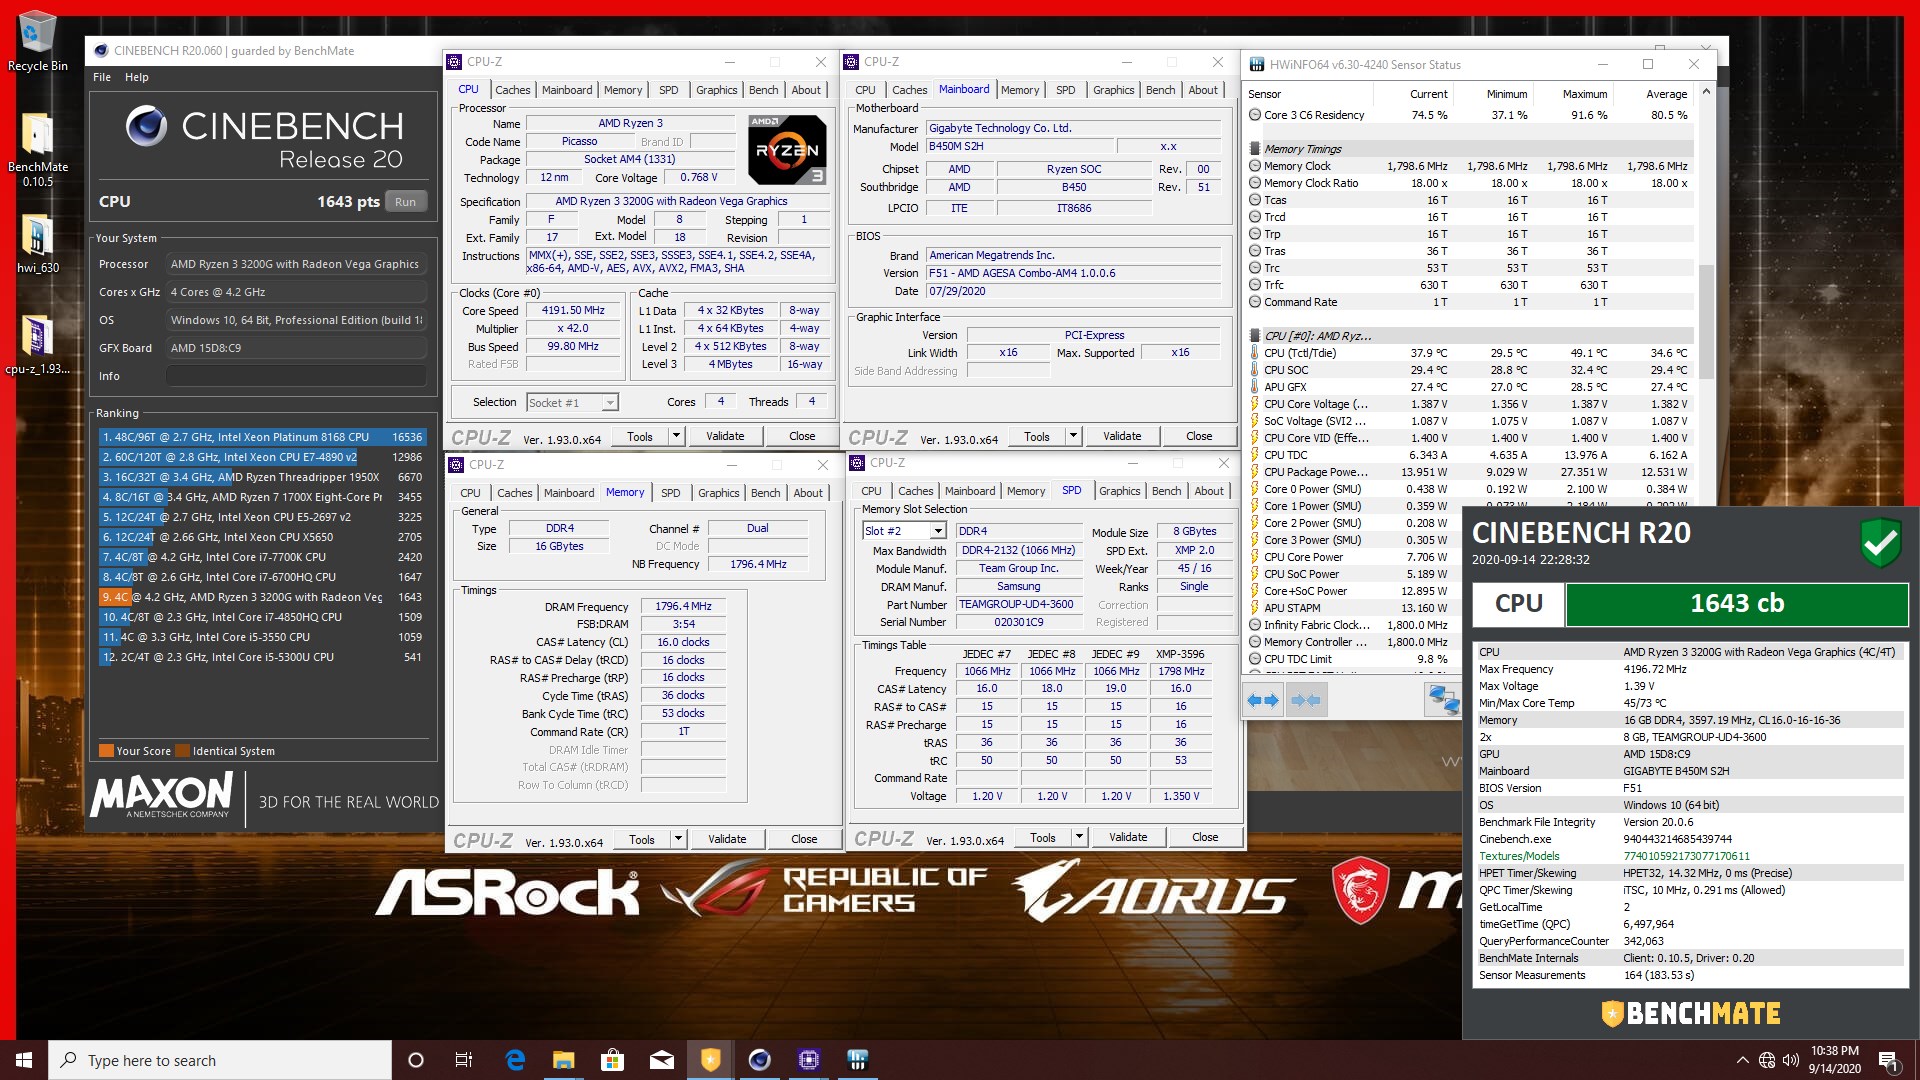
Task: Switch to Cinebench in the taskbar
Action: click(760, 1060)
